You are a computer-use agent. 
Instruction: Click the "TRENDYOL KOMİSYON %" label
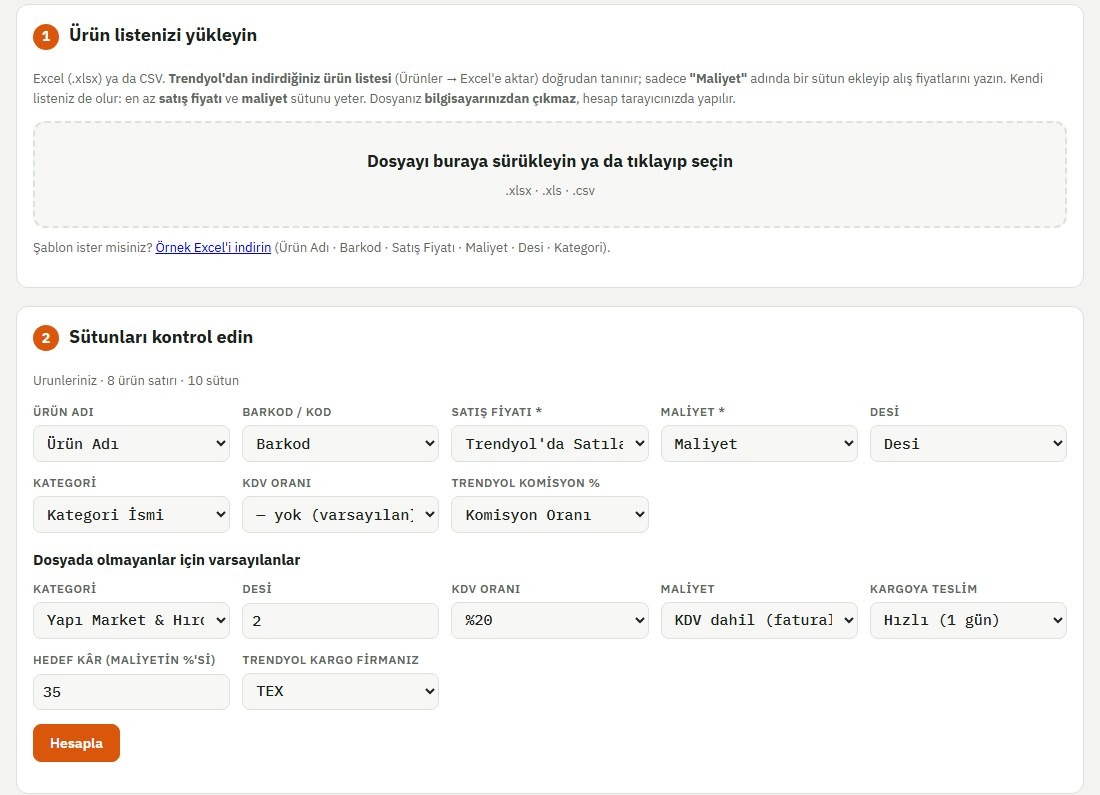525,483
